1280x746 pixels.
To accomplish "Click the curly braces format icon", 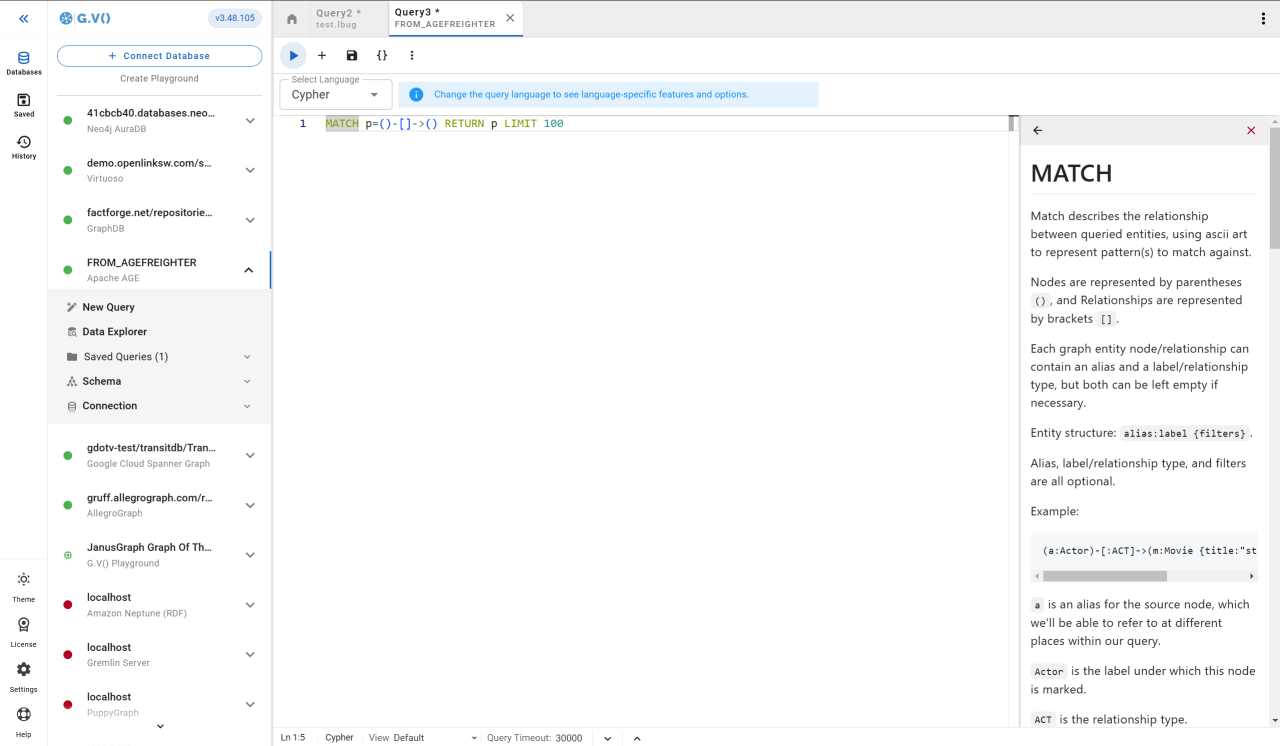I will 382,56.
